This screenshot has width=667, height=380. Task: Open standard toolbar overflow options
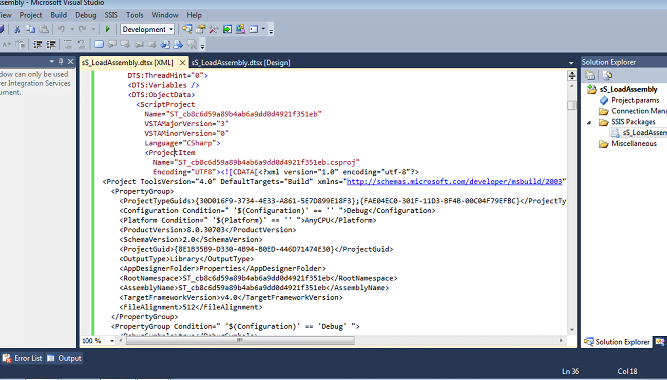271,30
